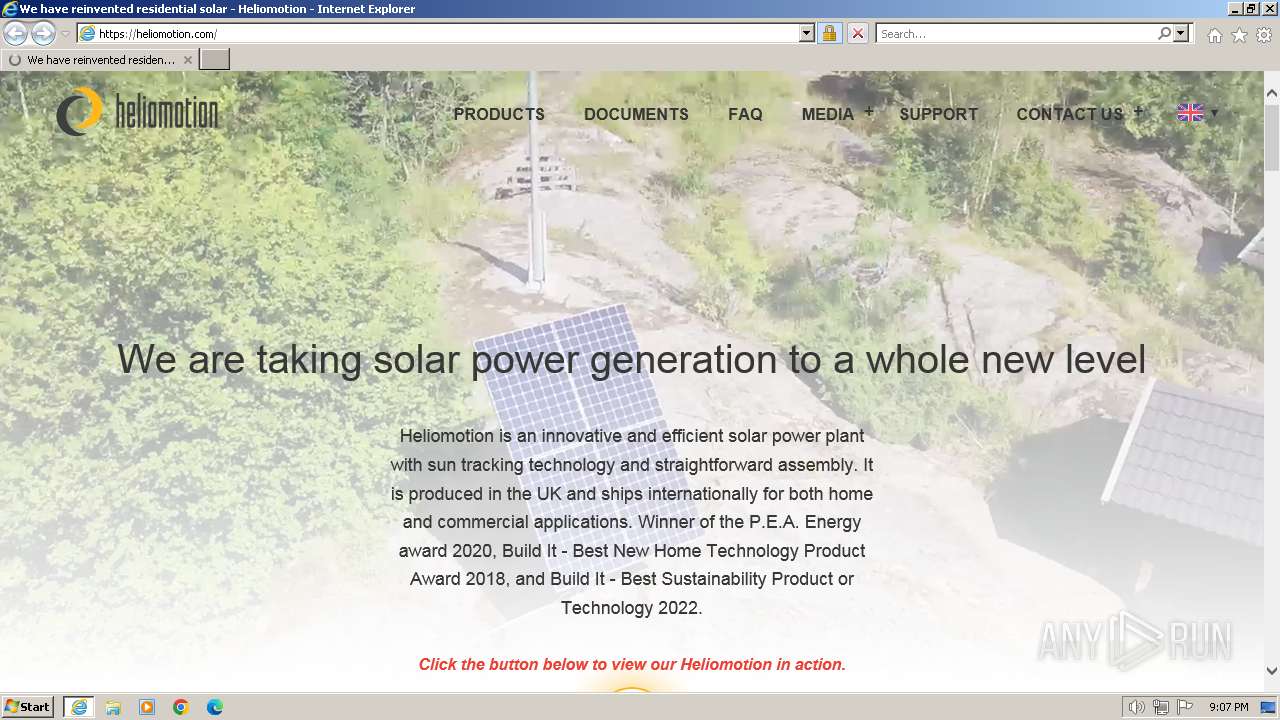Screen dimensions: 1280x720
Task: Open the Tools gear icon
Action: [x=1264, y=35]
